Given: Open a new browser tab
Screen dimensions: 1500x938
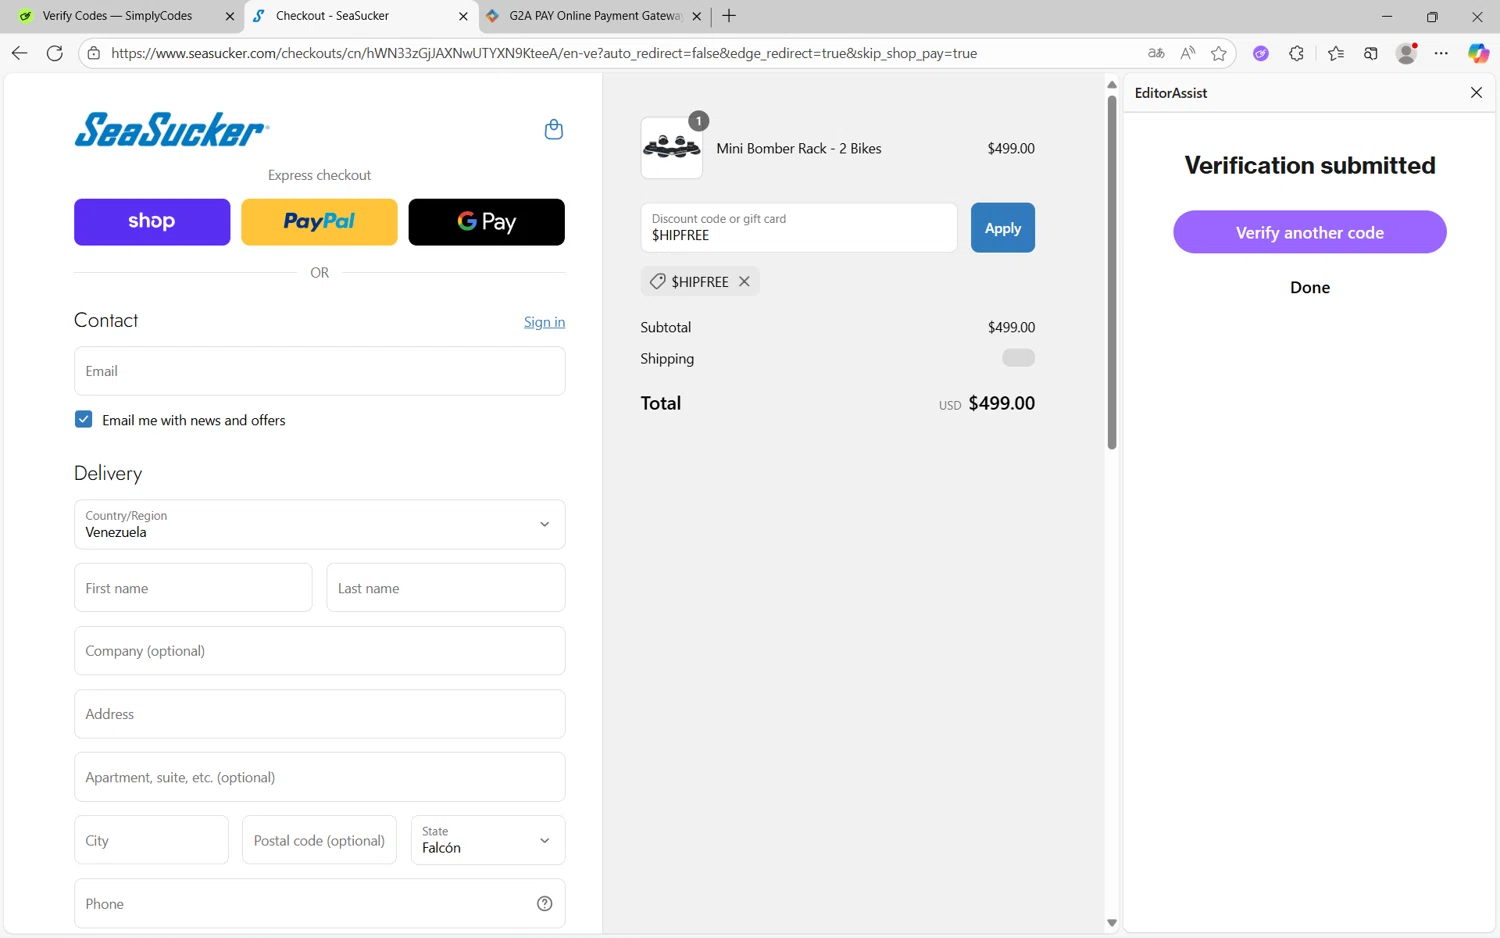Looking at the screenshot, I should point(729,16).
